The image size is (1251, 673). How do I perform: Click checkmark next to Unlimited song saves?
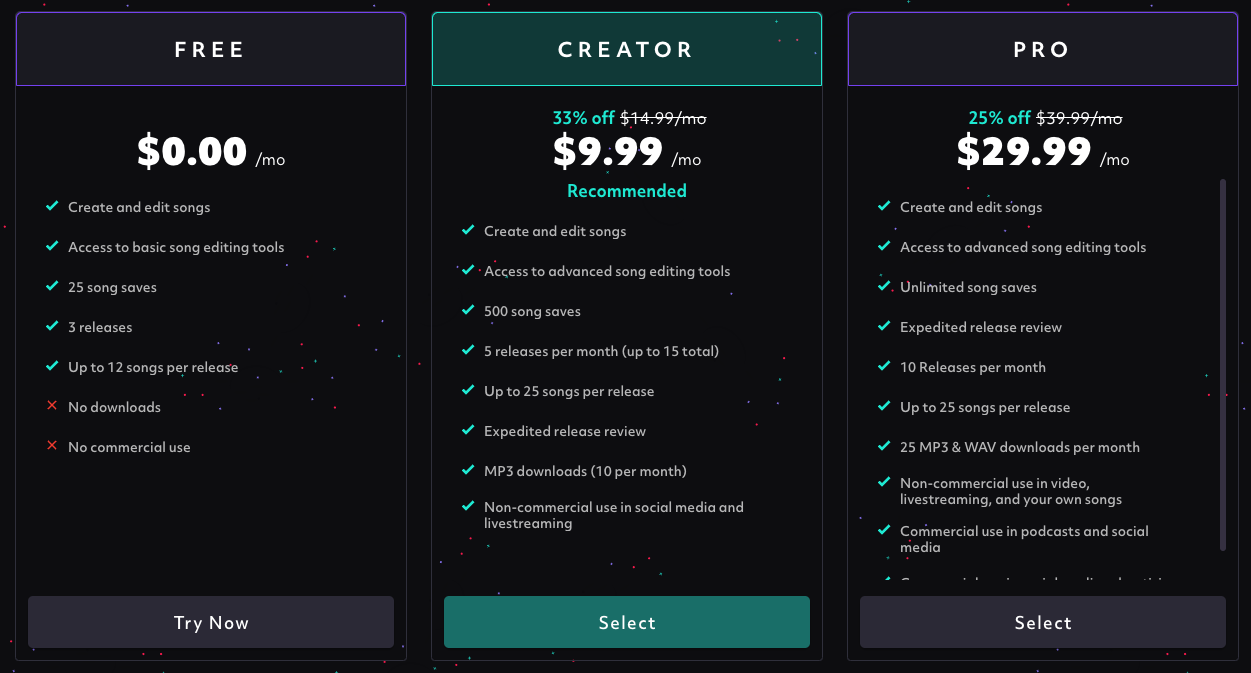(x=884, y=286)
